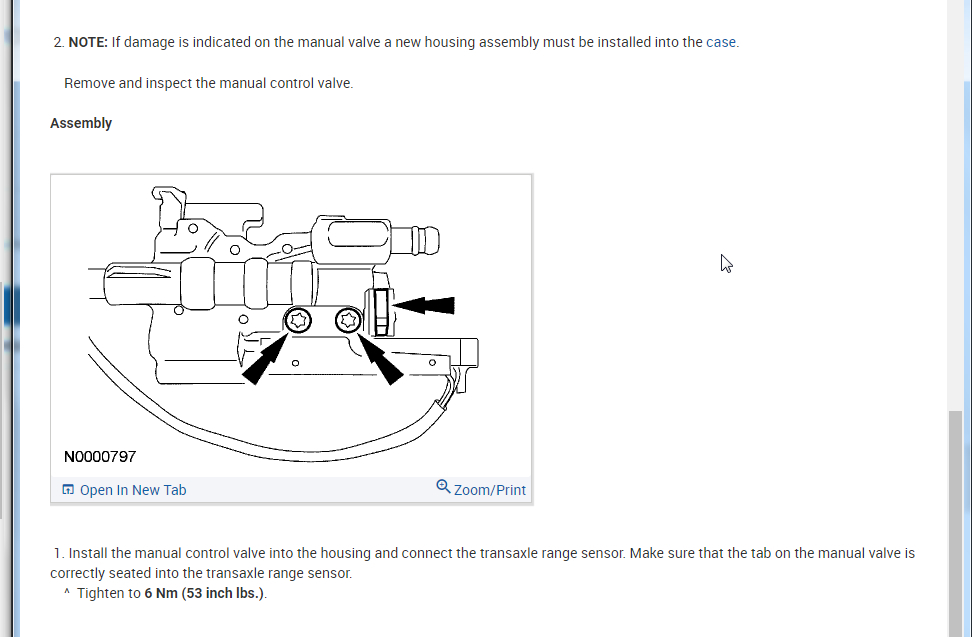Click the right Torx bolt in diagram
This screenshot has height=637, width=972.
[x=348, y=320]
